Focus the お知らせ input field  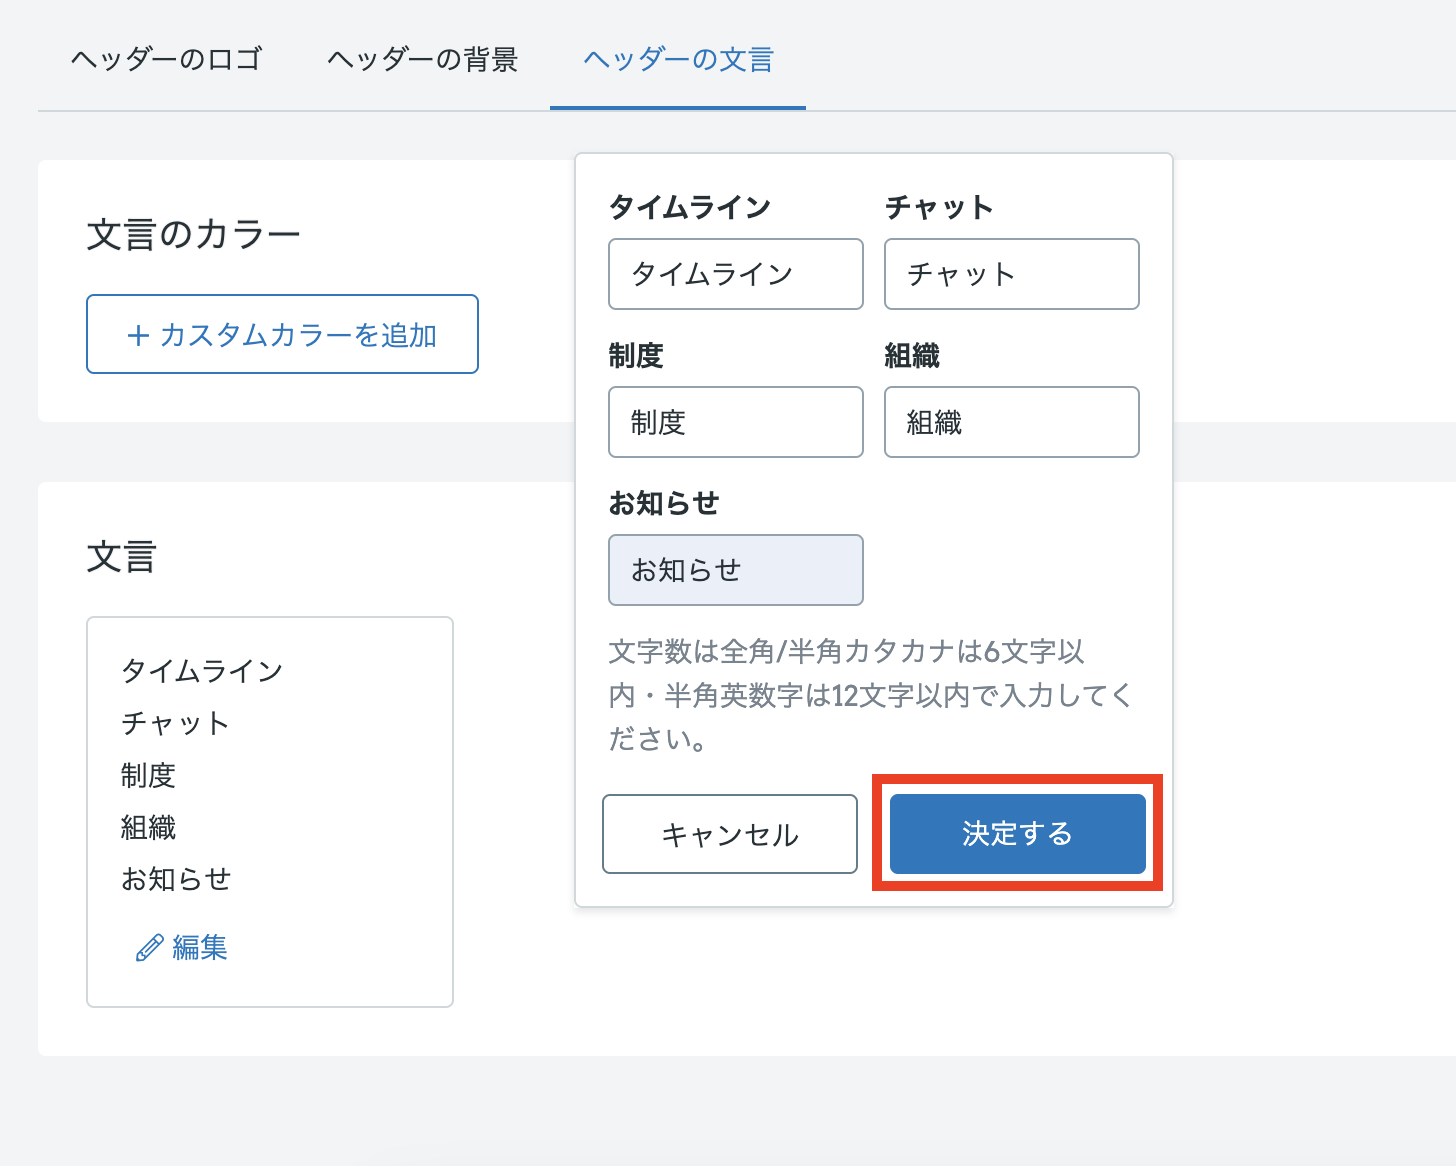736,570
